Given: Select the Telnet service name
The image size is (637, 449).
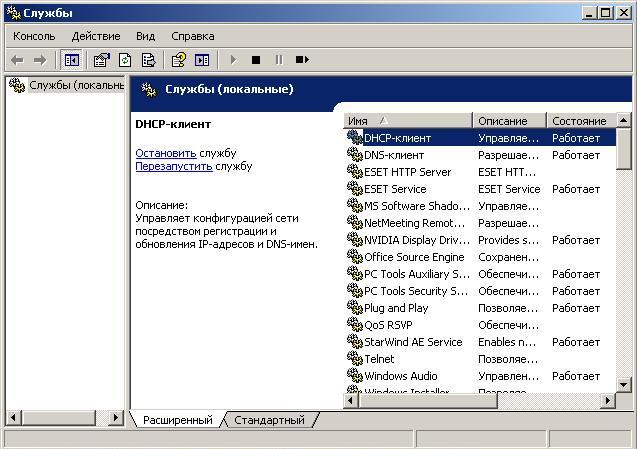Looking at the screenshot, I should (379, 359).
